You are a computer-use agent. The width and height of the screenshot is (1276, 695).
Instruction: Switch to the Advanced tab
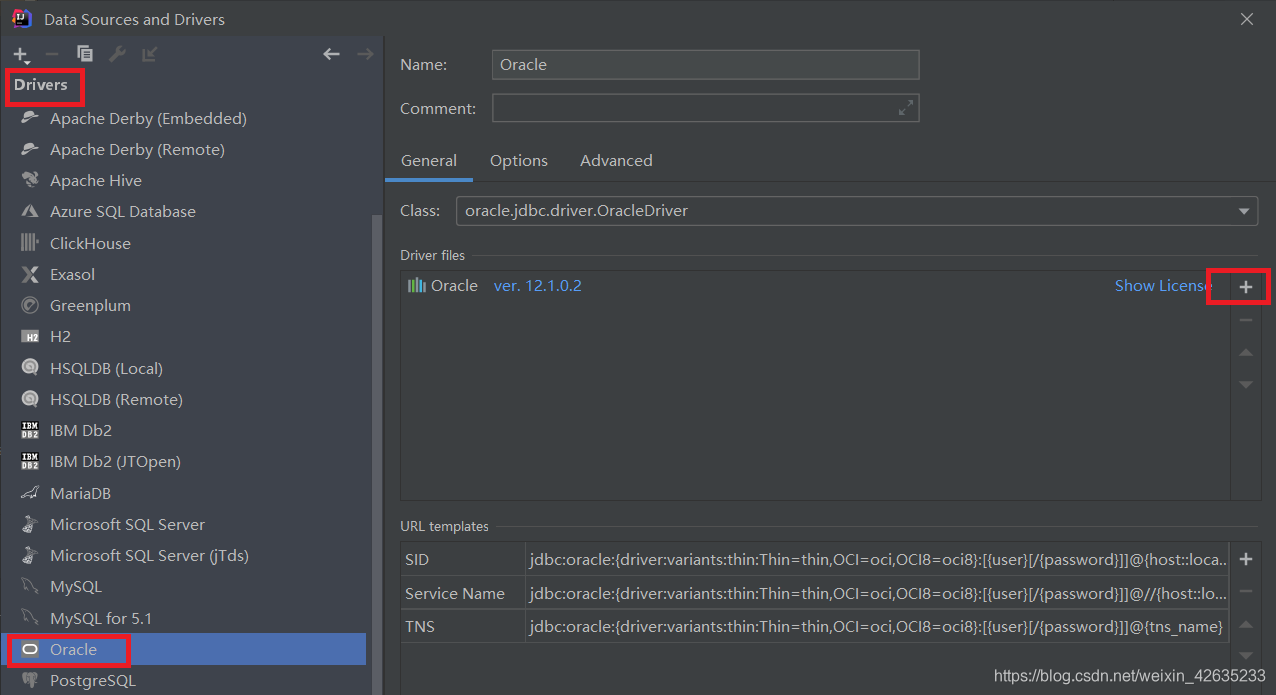(x=615, y=160)
